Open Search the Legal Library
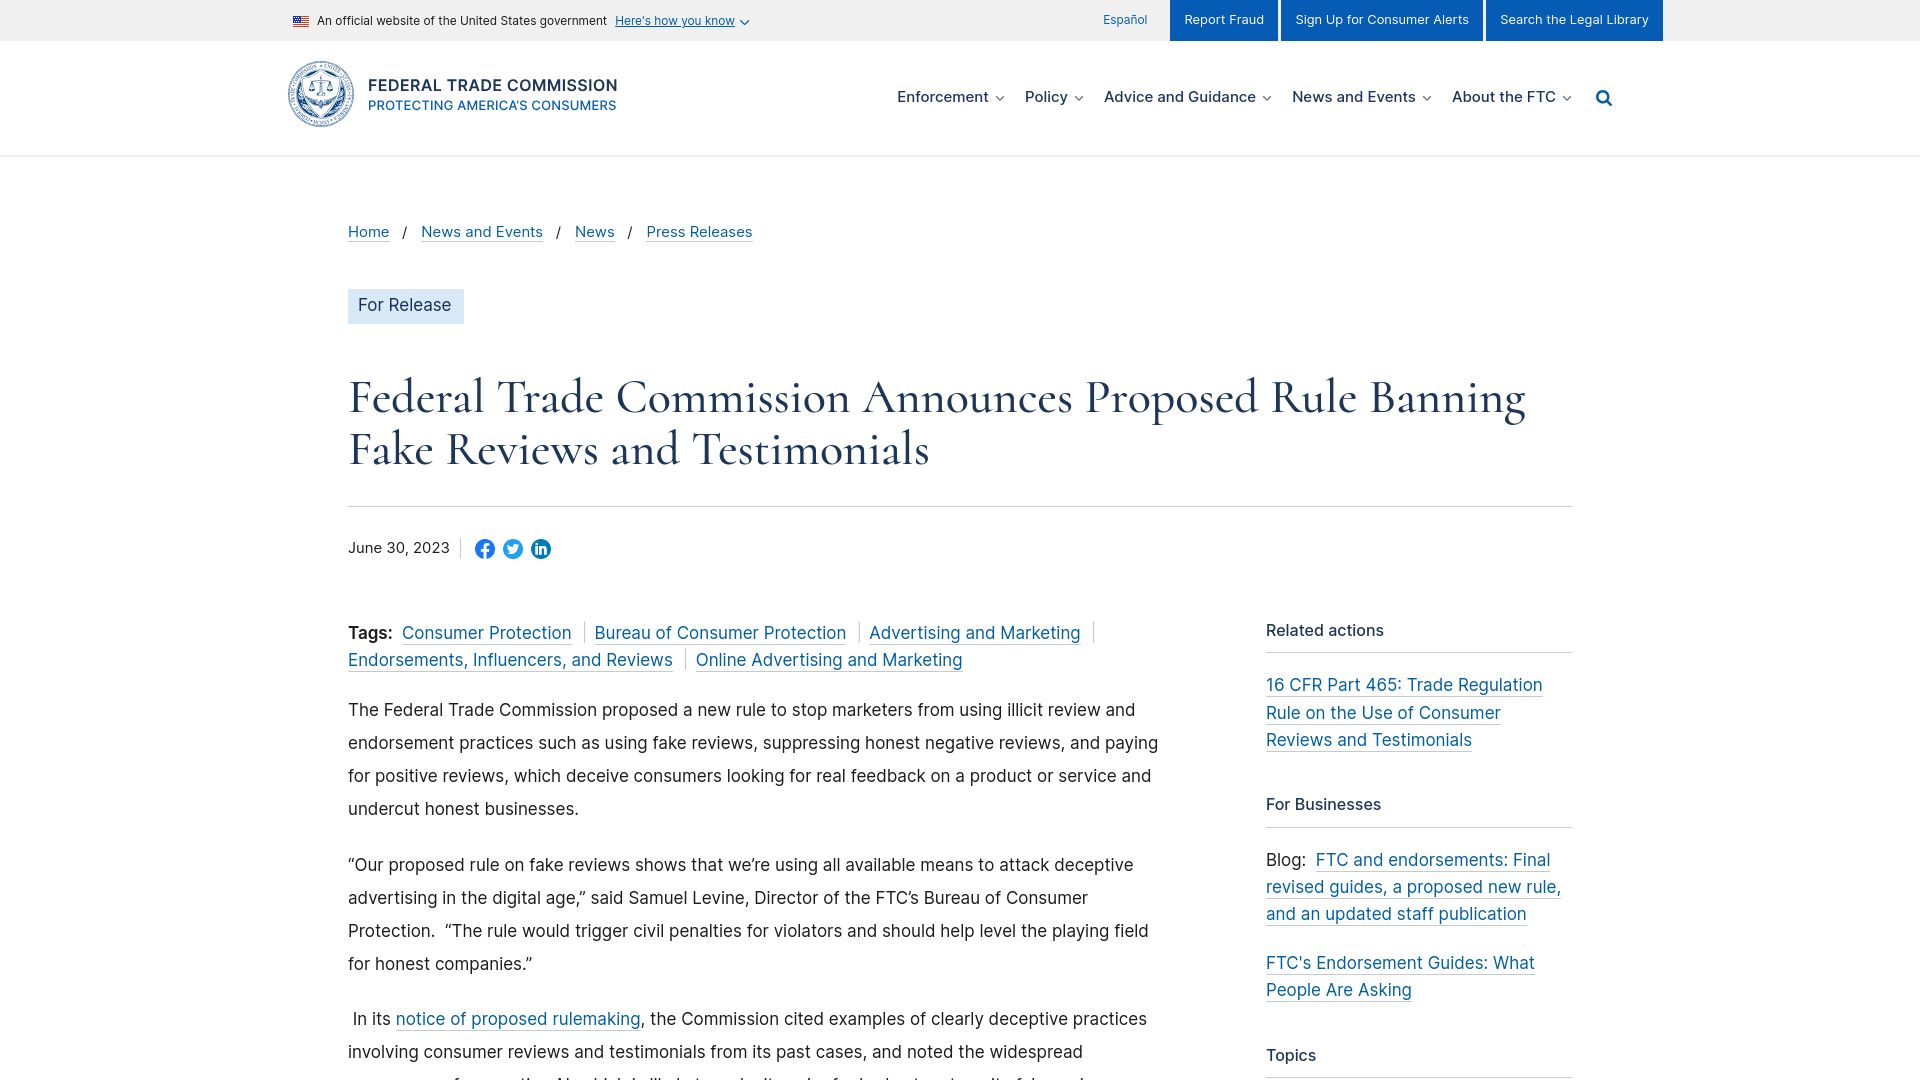This screenshot has width=1920, height=1080. tap(1574, 20)
